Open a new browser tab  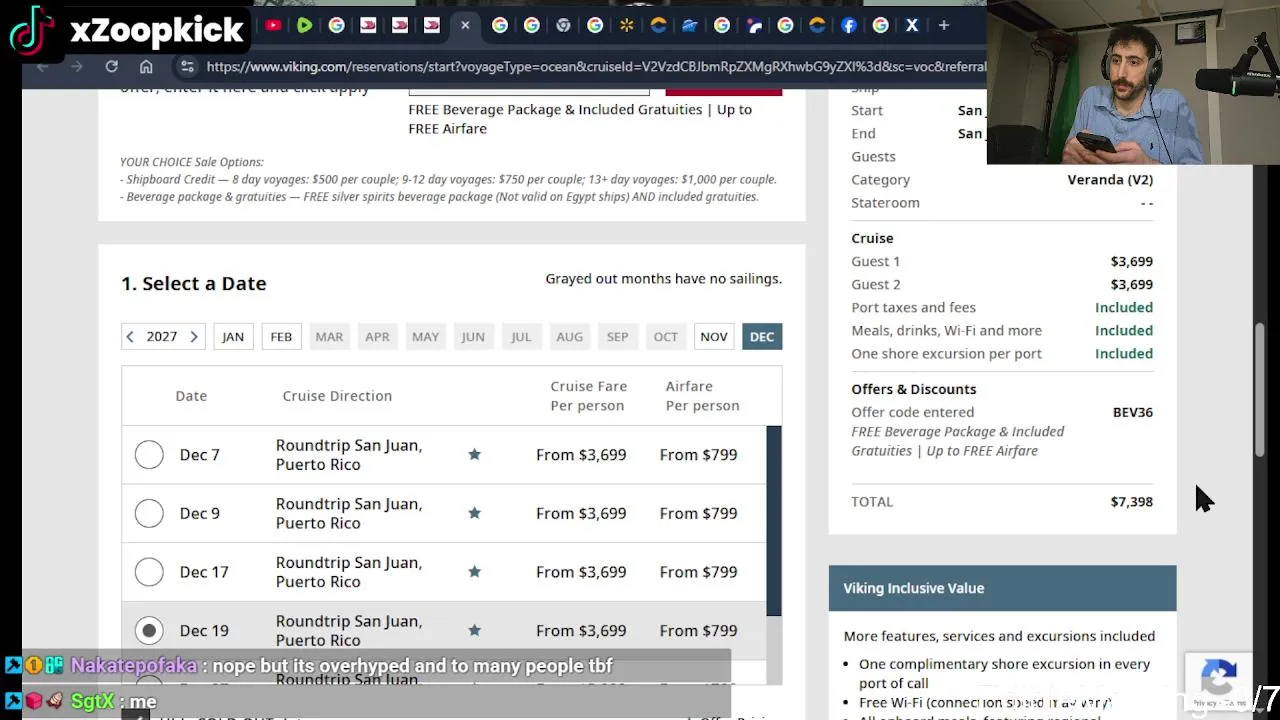(943, 25)
